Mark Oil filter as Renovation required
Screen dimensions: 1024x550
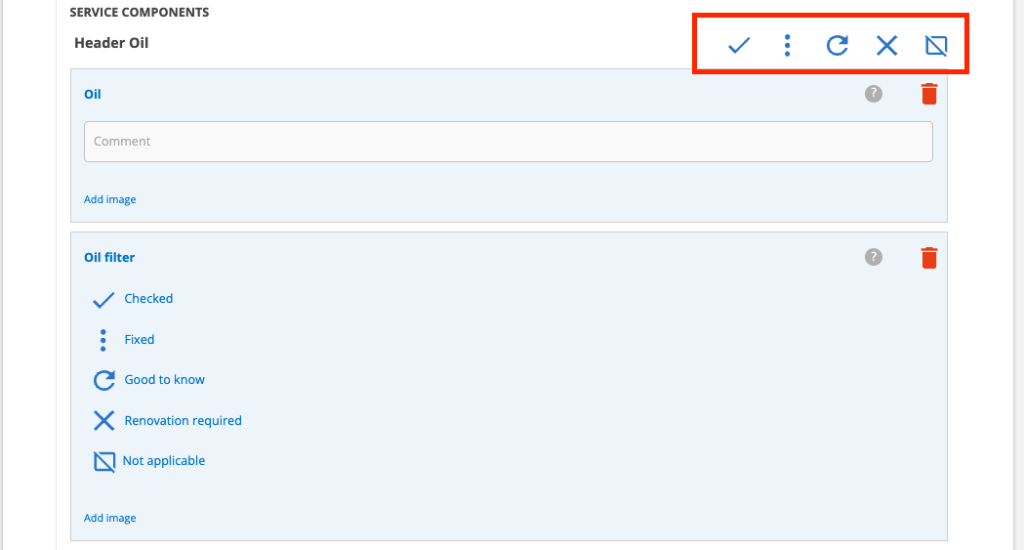[167, 421]
